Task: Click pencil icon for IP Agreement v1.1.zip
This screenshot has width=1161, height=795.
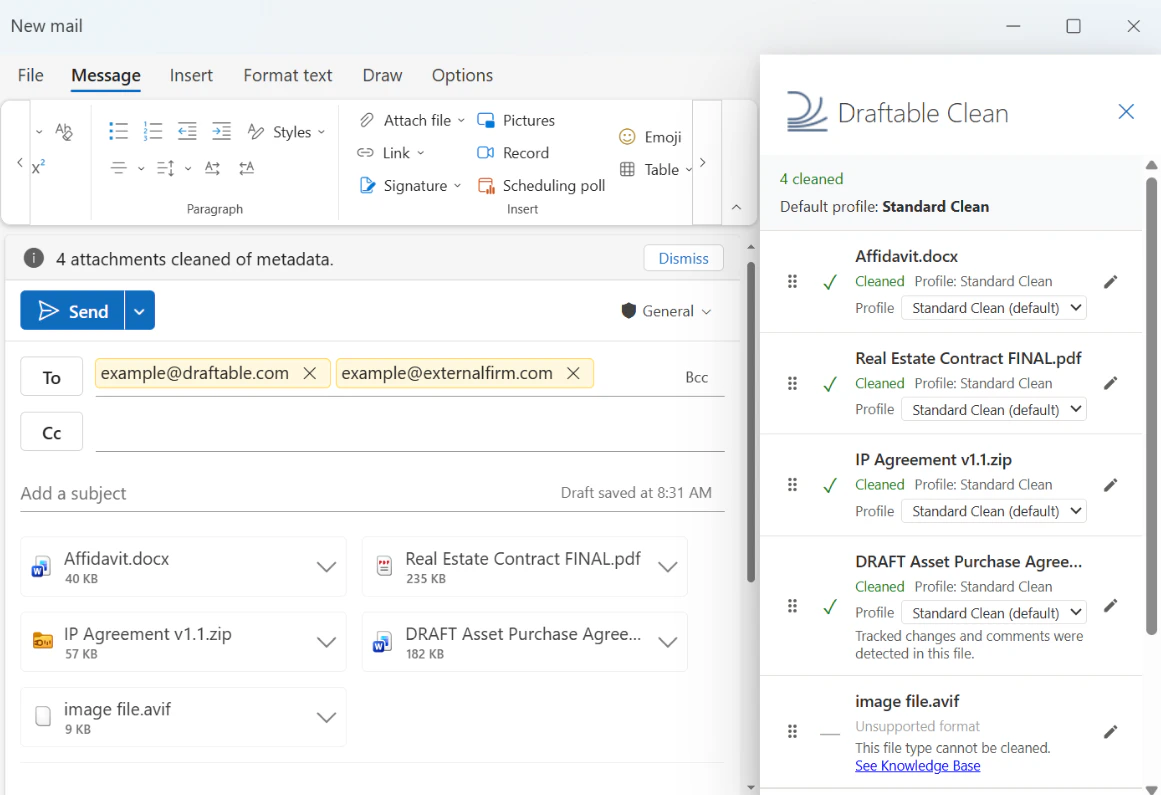Action: pyautogui.click(x=1110, y=486)
